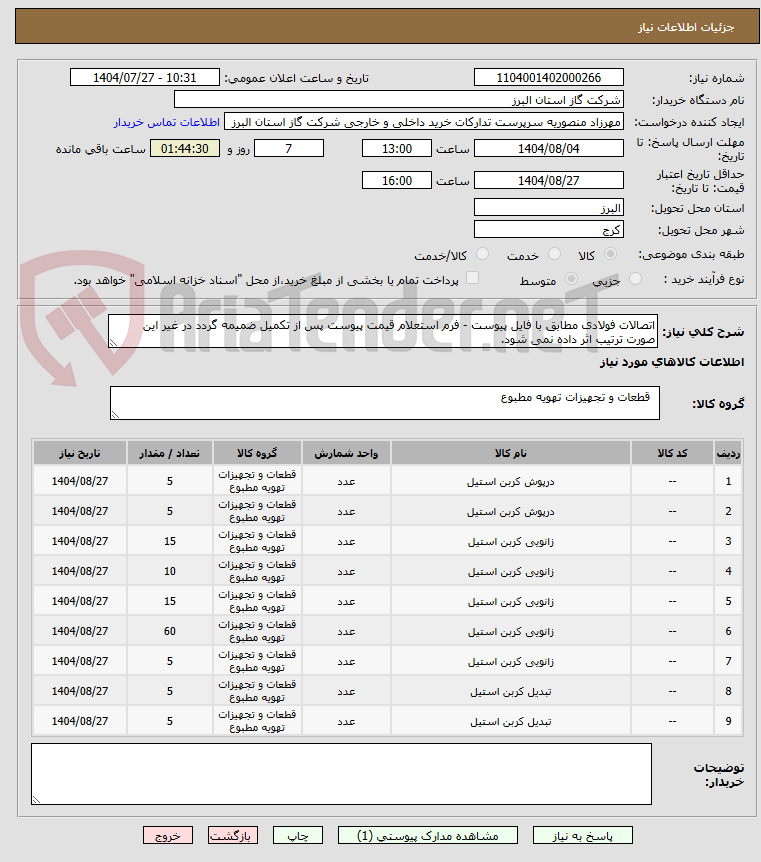761x862 pixels.
Task: Click the جزئیات اطلاعات نیاز page title
Action: point(686,27)
